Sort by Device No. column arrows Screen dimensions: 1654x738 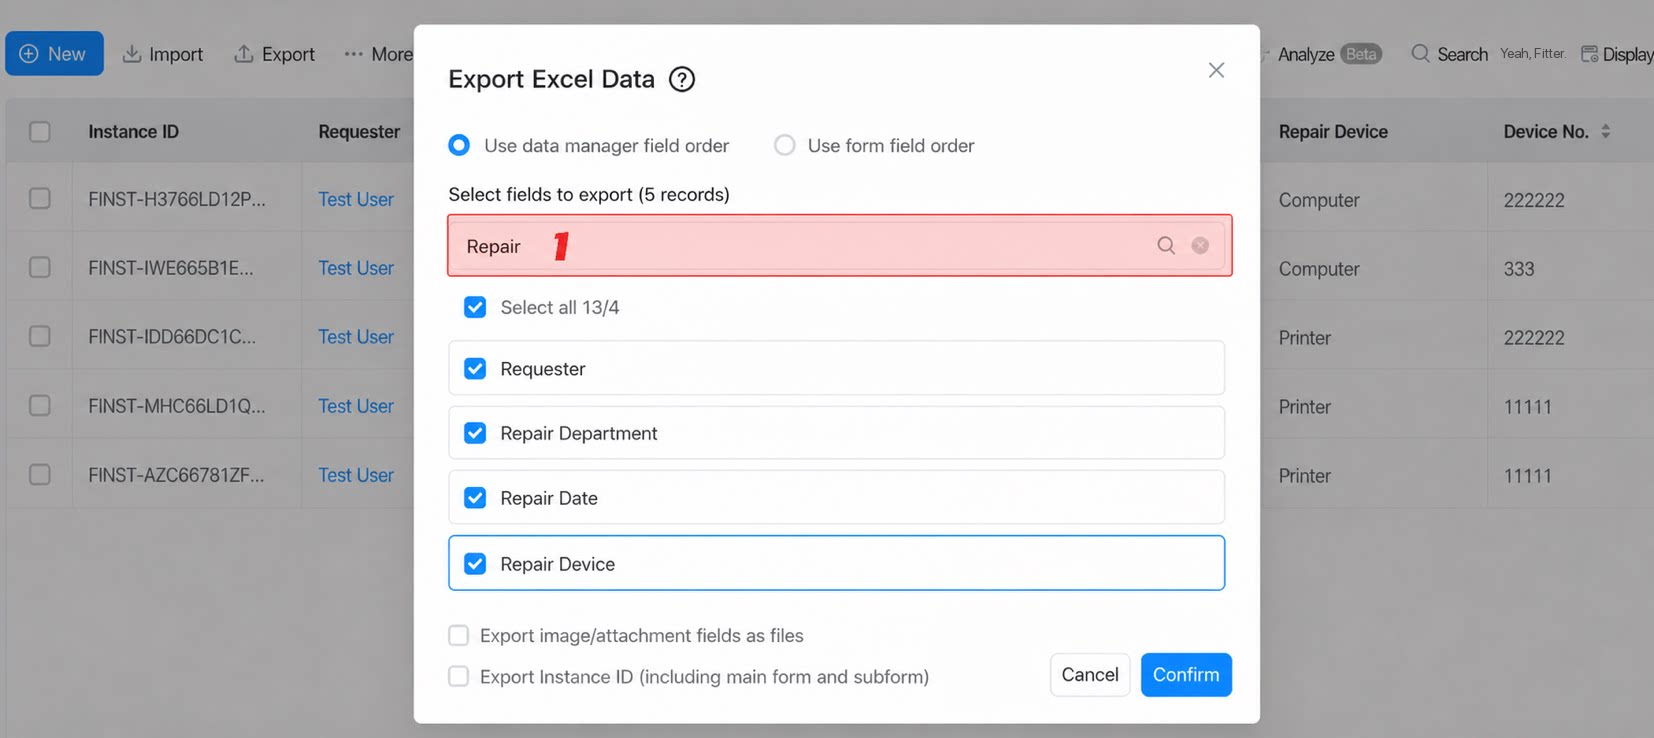1606,131
